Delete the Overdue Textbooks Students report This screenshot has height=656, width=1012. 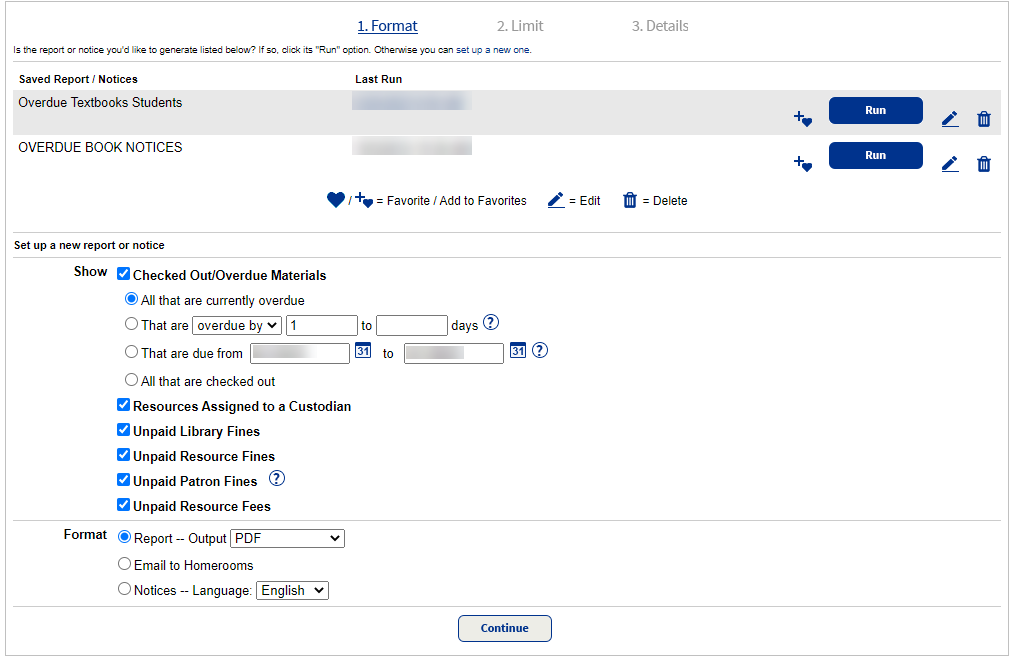coord(983,119)
